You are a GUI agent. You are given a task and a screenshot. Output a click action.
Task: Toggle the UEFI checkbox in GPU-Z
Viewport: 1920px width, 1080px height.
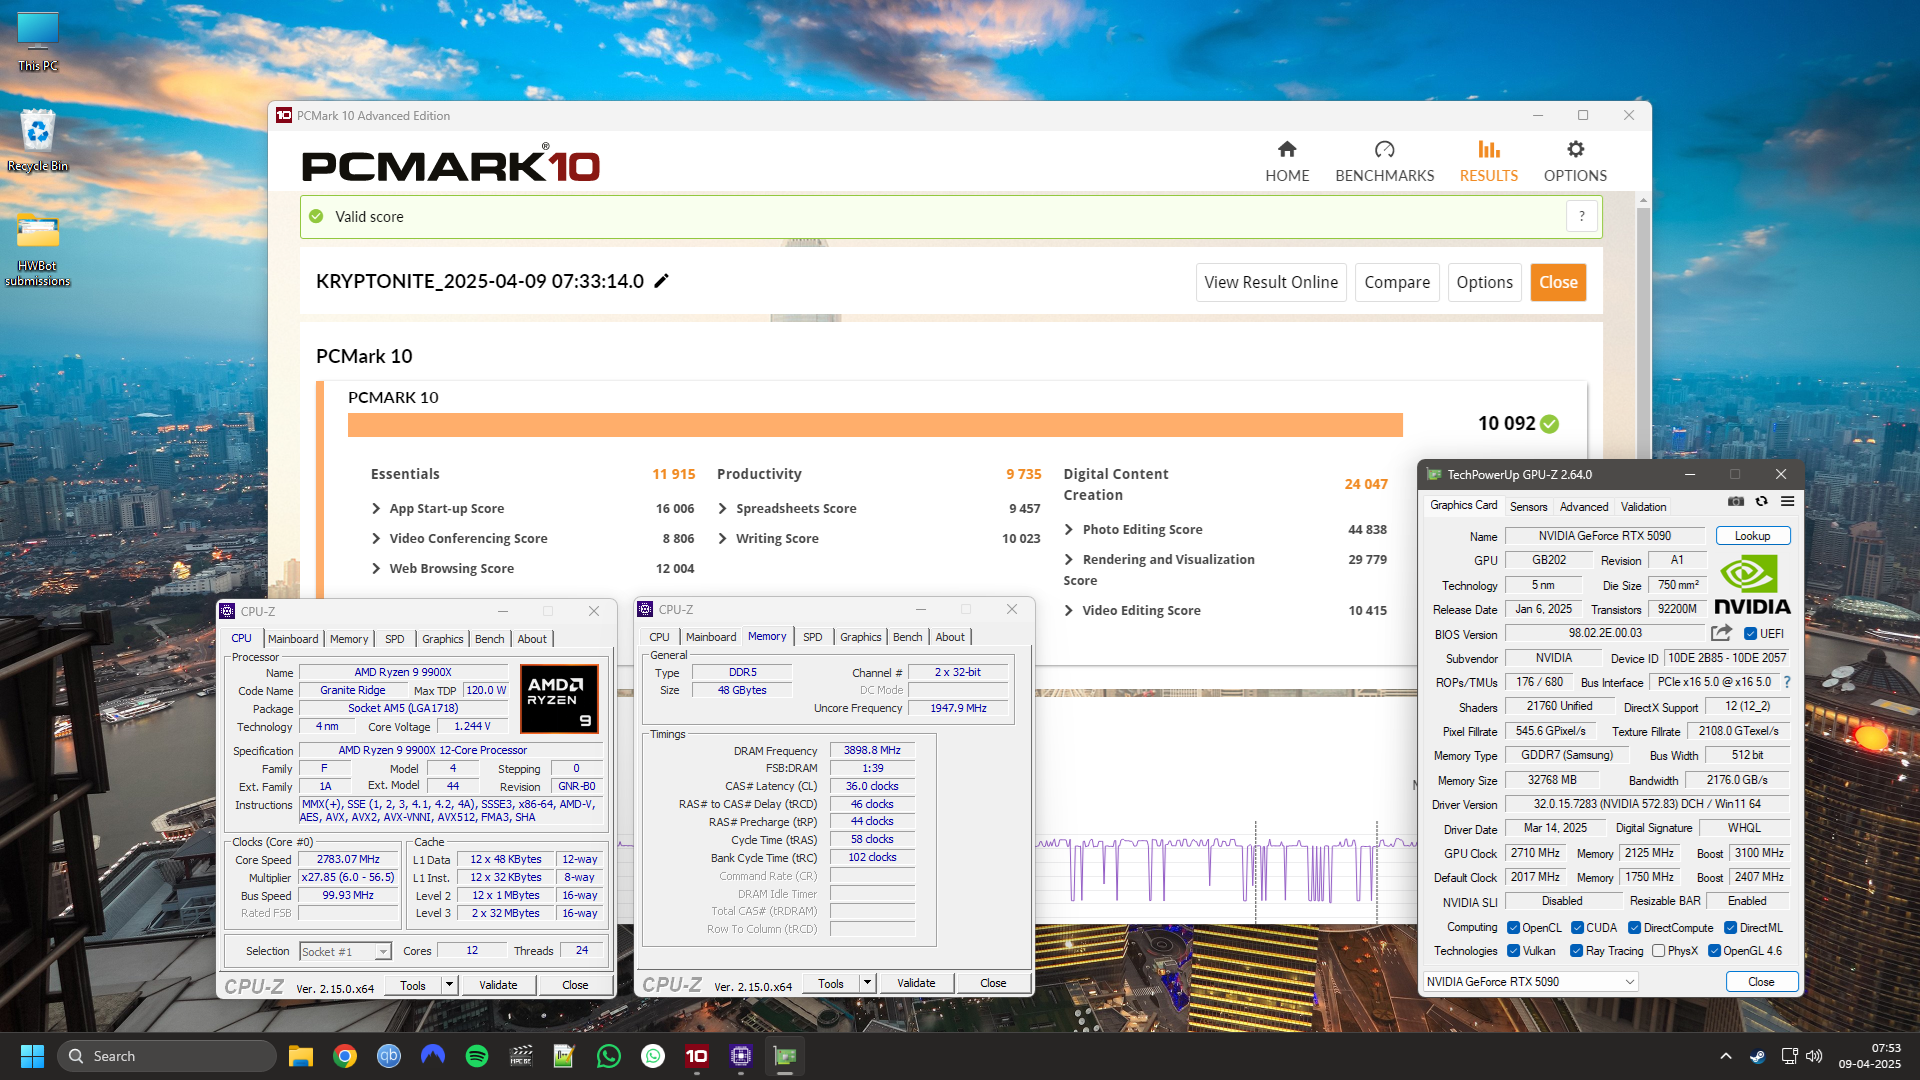click(x=1750, y=633)
